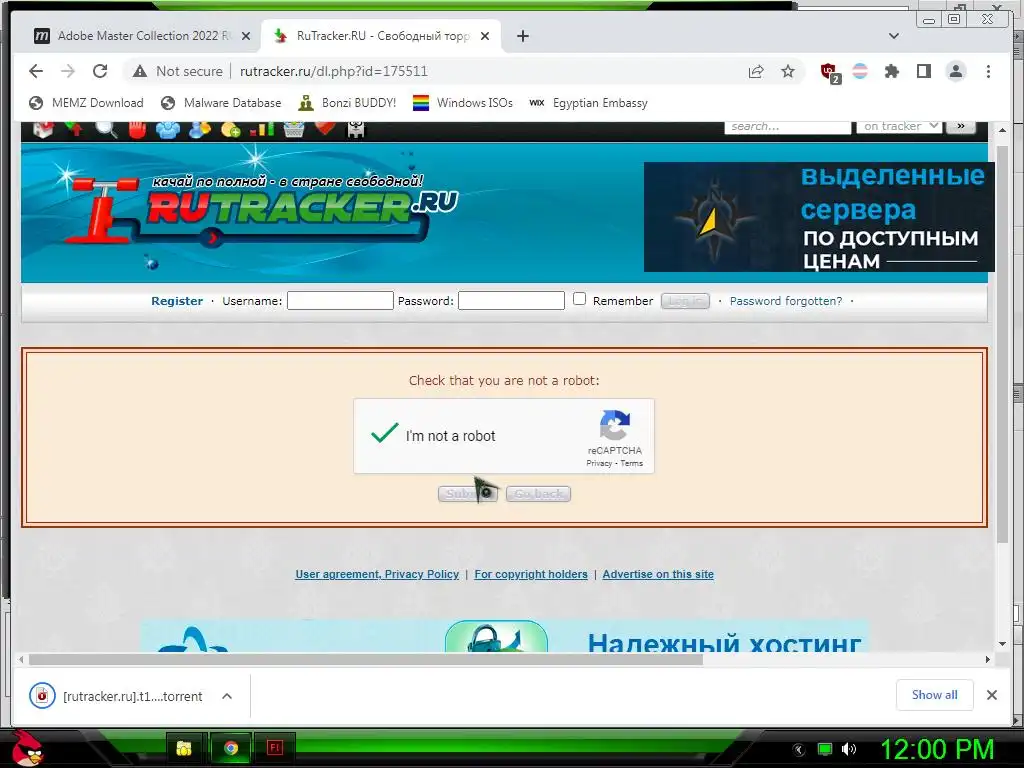Open the Advertise on this site link
Screen dimensions: 1024x768
pos(658,574)
